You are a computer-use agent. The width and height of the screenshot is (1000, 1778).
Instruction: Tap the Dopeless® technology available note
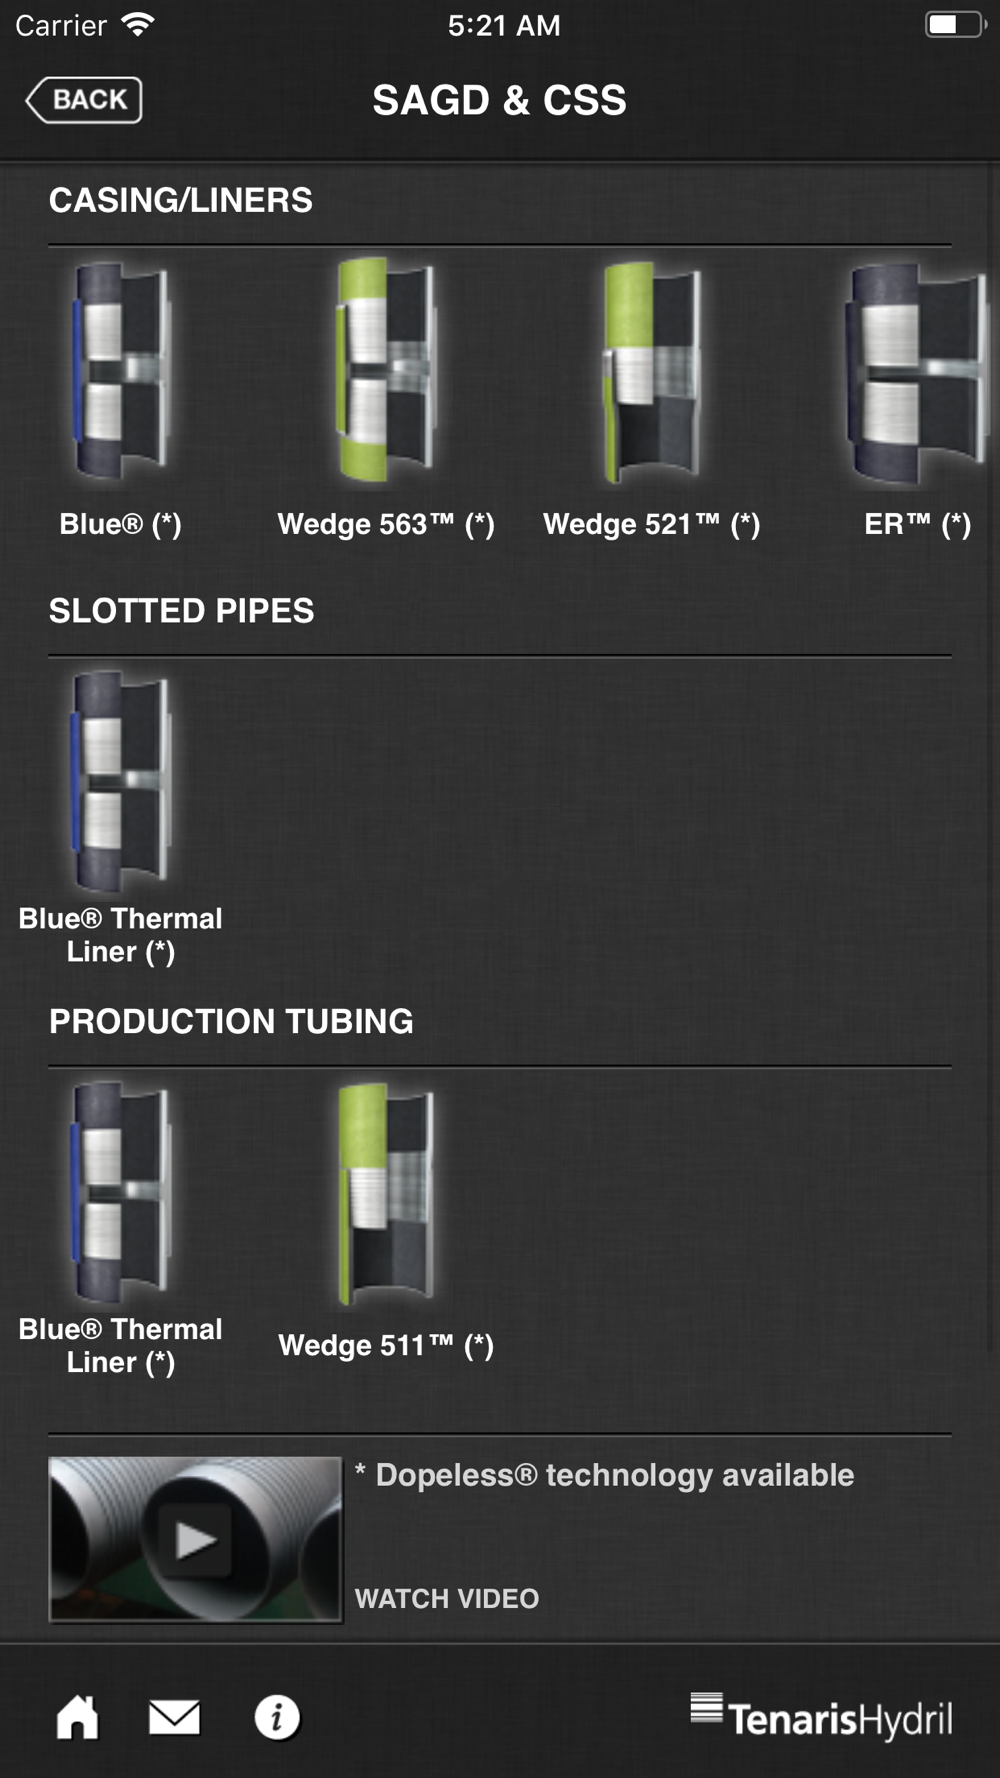tap(605, 1475)
